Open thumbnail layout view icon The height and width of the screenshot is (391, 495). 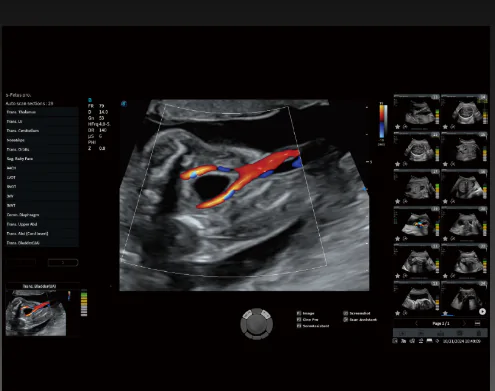tap(477, 323)
